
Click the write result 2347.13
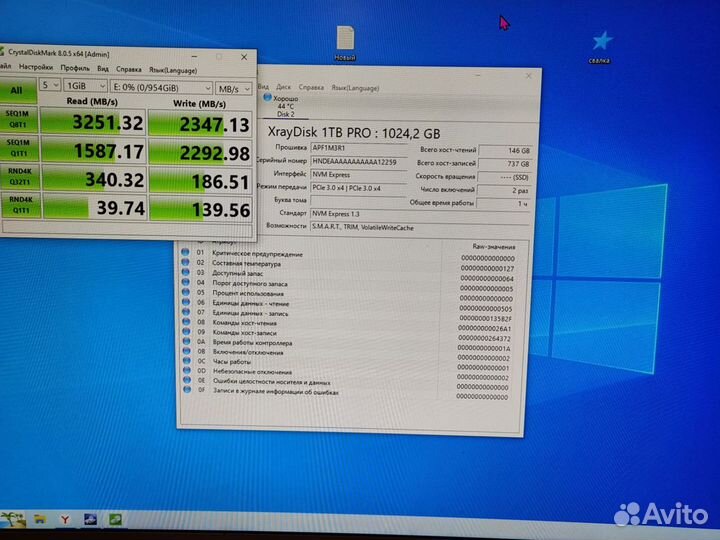pos(200,124)
